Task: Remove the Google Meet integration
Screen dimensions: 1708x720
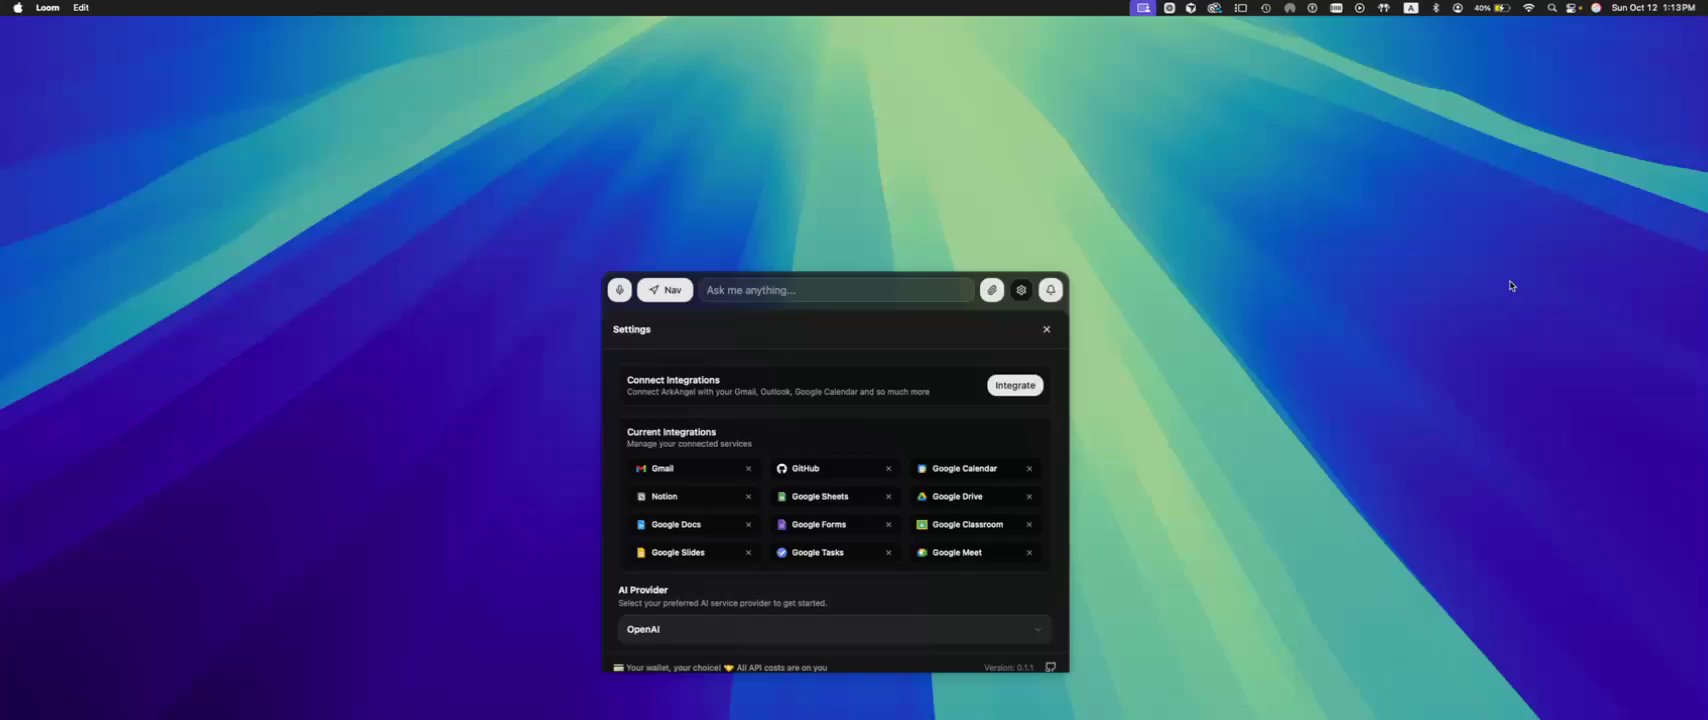Action: pyautogui.click(x=1029, y=552)
